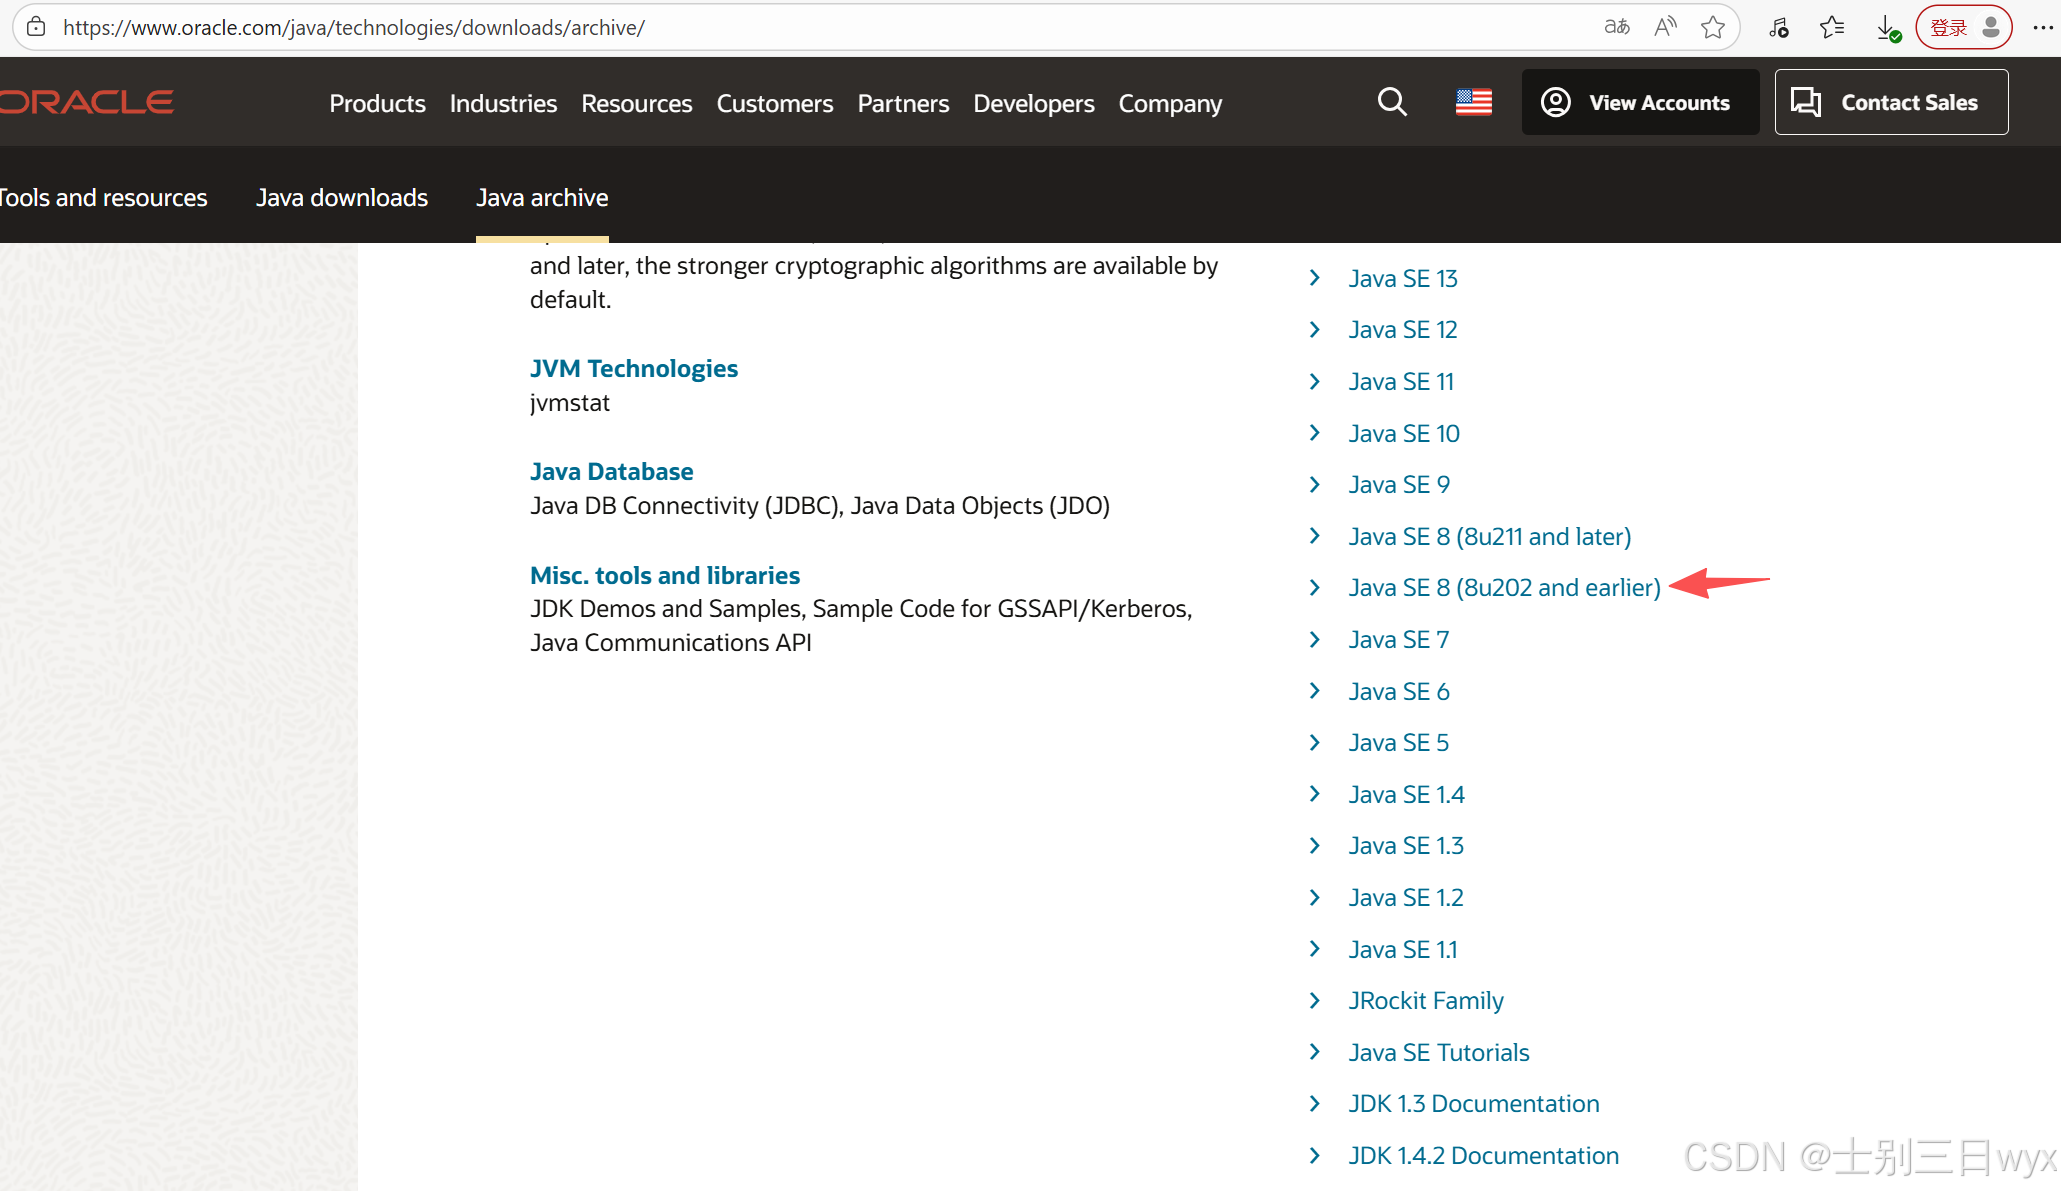
Task: Open the Products menu
Action: pyautogui.click(x=377, y=103)
